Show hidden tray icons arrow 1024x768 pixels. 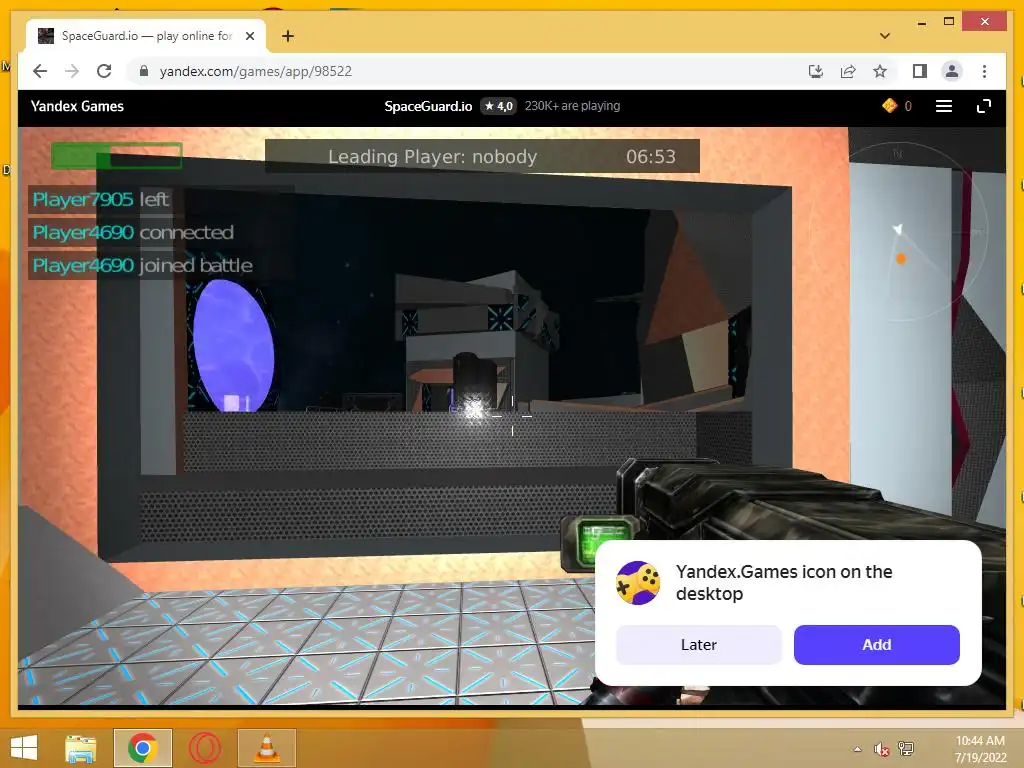(x=857, y=749)
